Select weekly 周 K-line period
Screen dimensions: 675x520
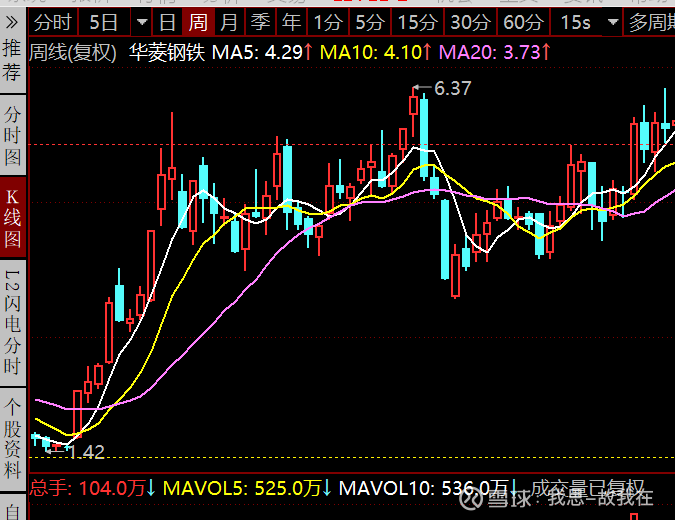pyautogui.click(x=198, y=22)
